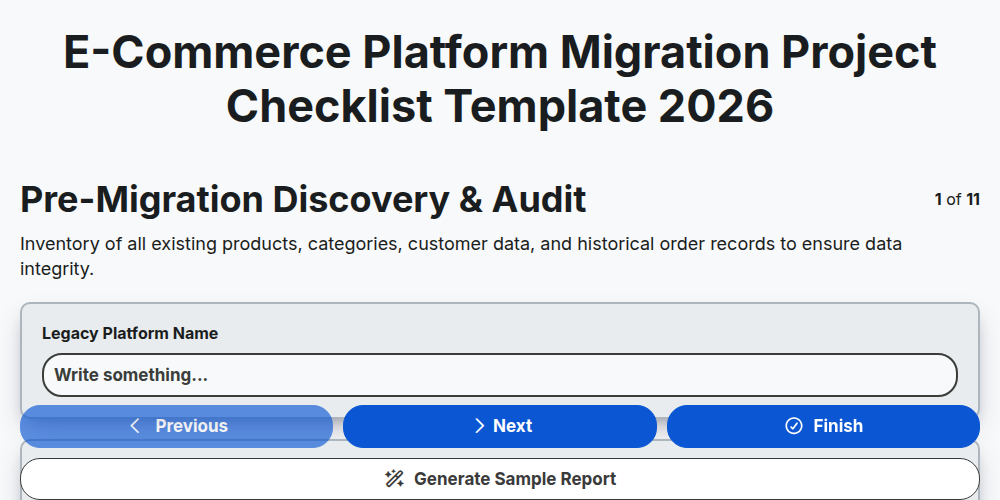Click the Previous button

click(x=177, y=426)
